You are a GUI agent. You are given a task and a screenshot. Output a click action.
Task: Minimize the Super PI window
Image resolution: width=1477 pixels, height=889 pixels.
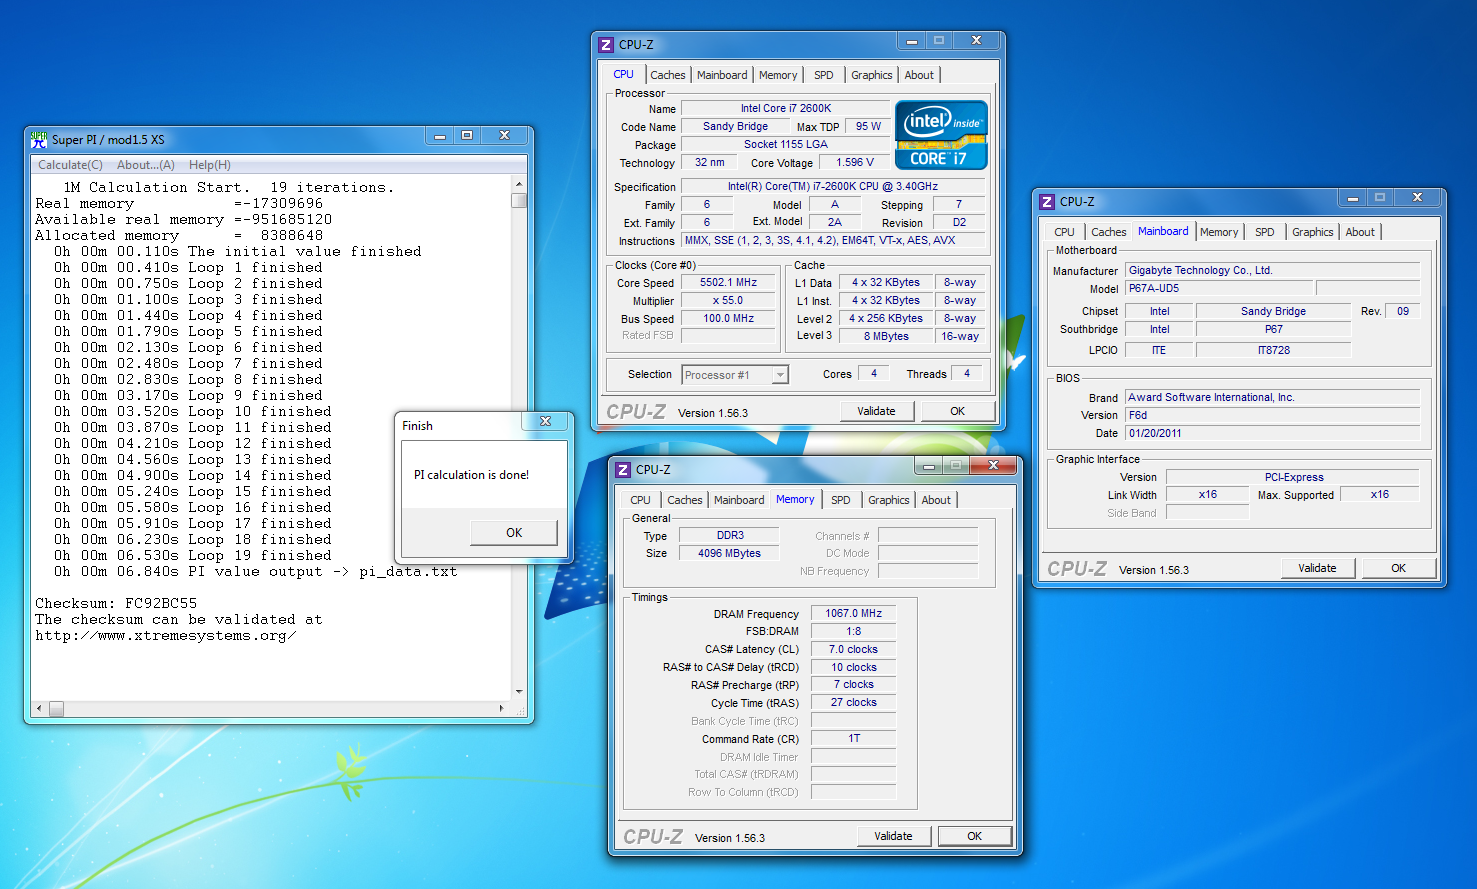[438, 136]
